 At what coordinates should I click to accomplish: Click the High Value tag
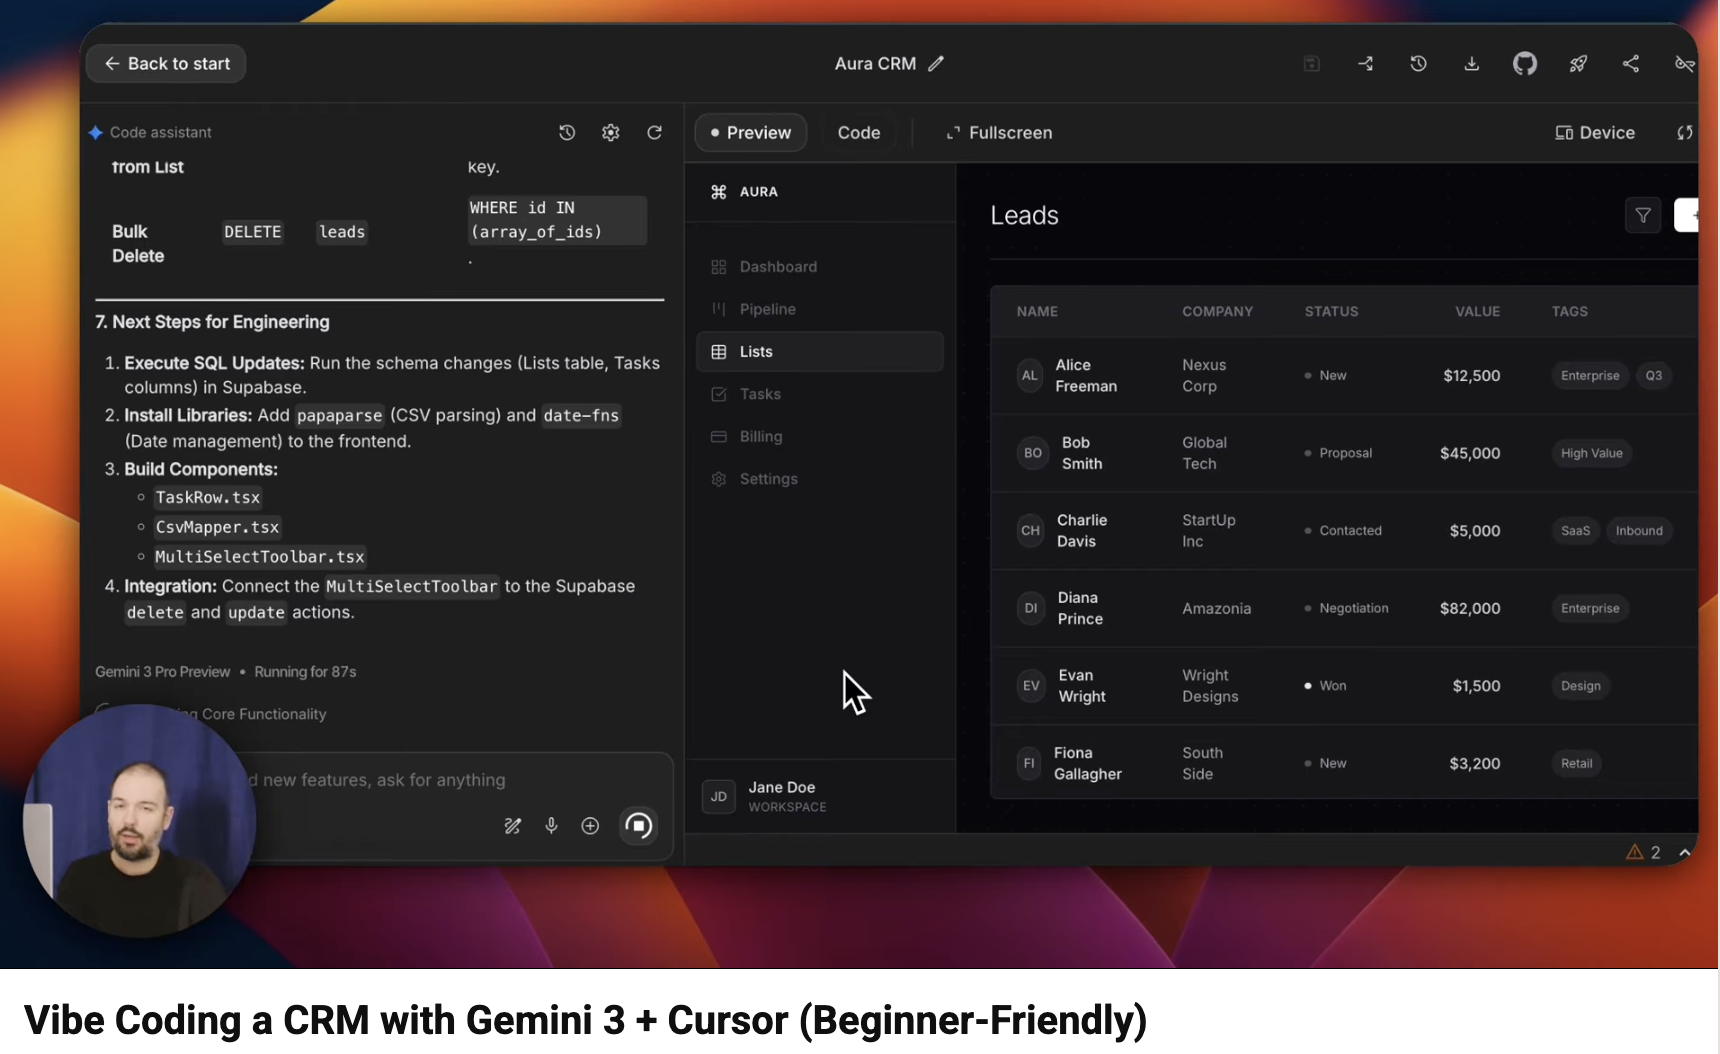pos(1591,453)
